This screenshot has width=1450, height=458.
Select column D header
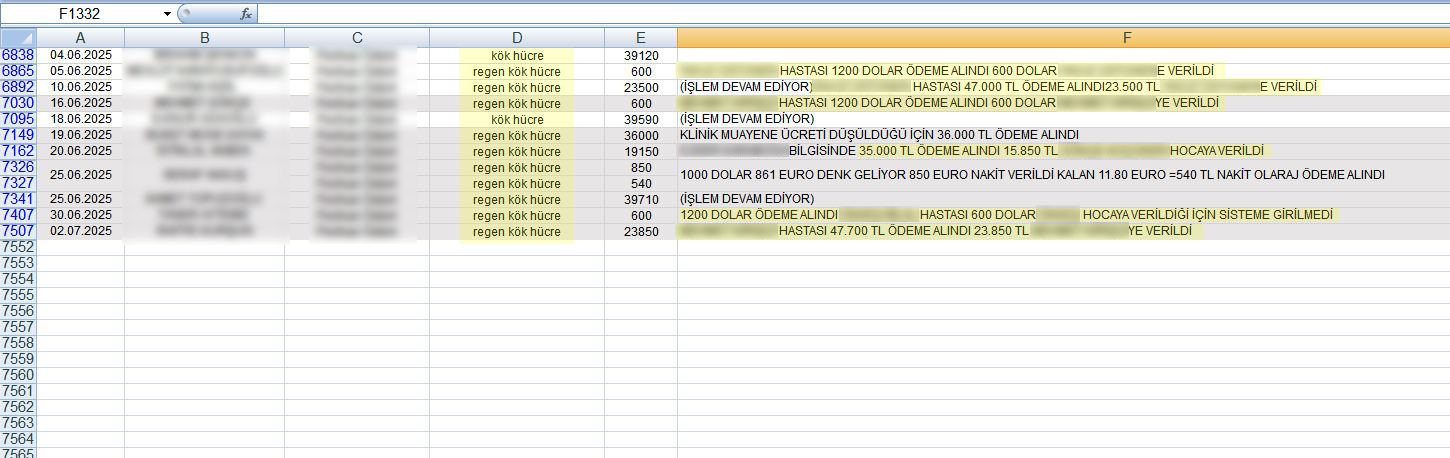(516, 37)
